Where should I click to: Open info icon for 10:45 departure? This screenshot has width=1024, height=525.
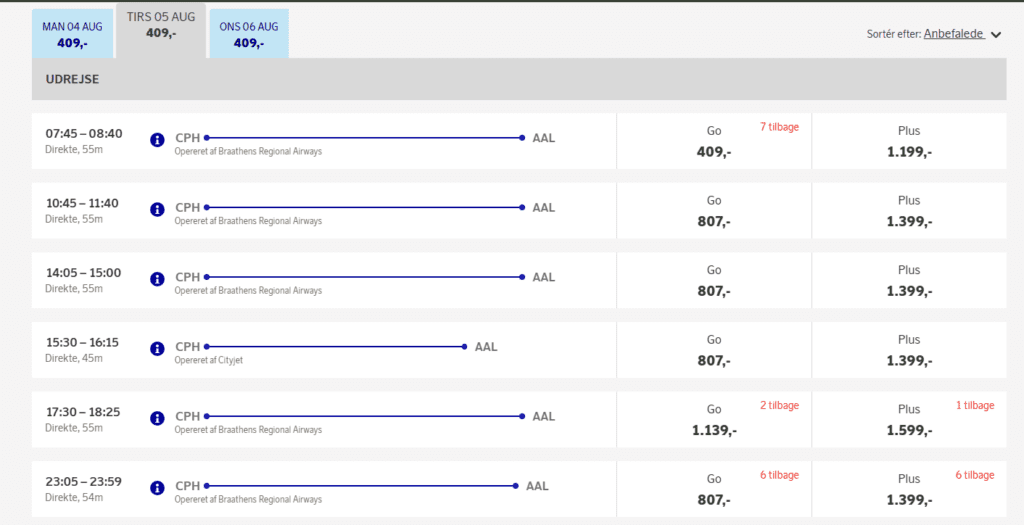(157, 209)
